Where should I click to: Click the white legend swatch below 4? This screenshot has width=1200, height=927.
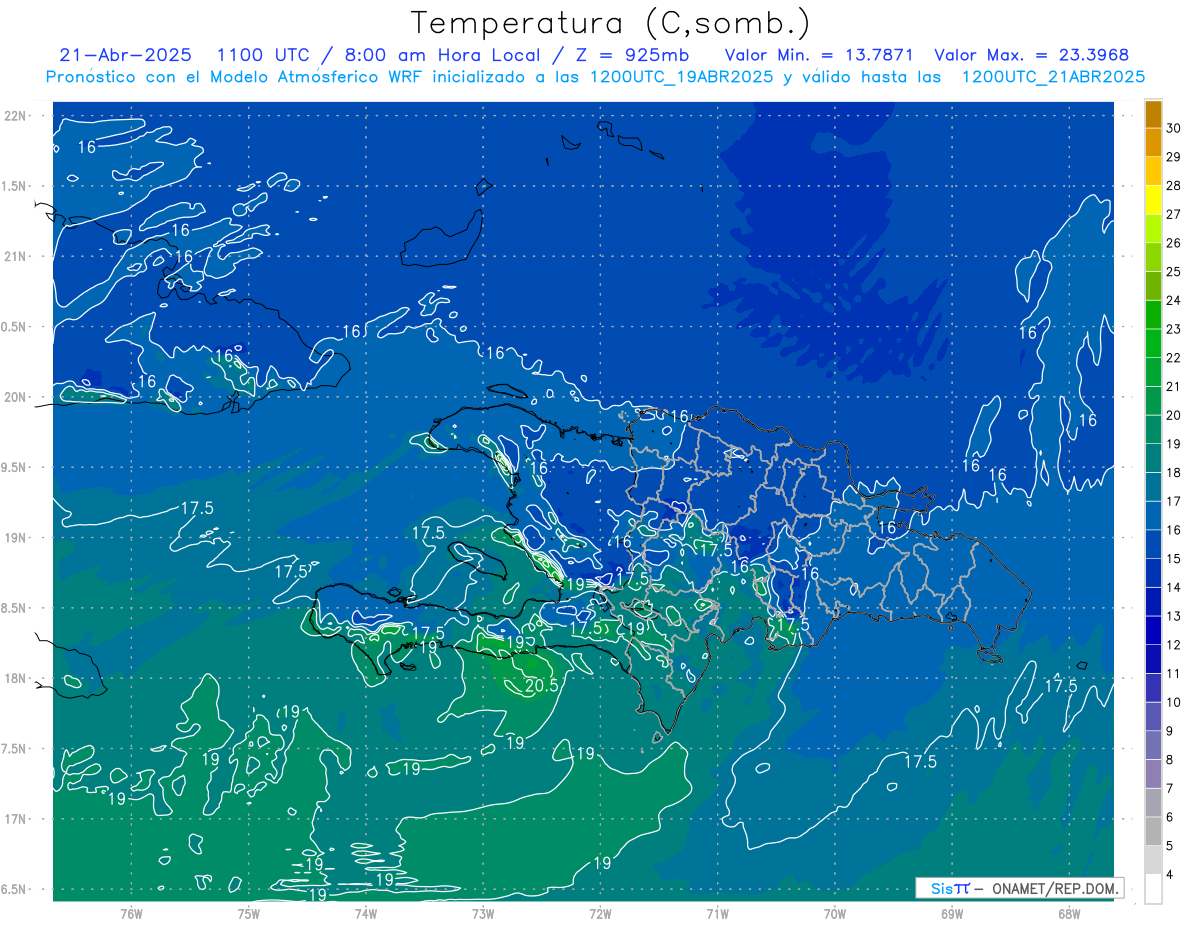click(1153, 889)
